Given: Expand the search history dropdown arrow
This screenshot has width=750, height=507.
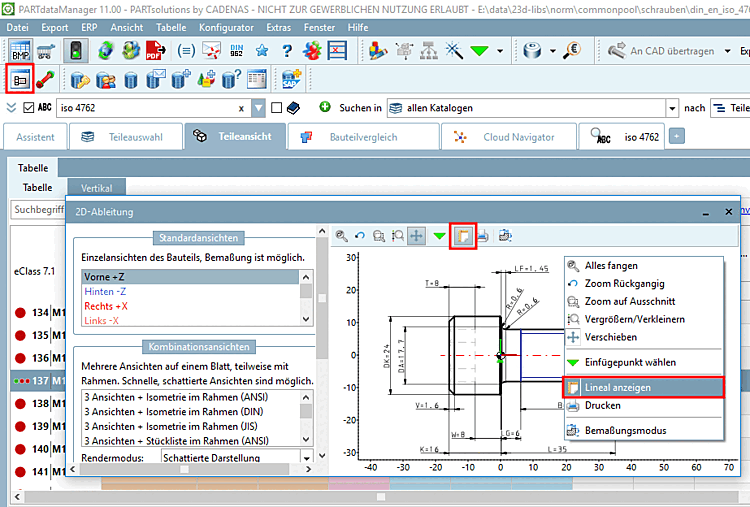Looking at the screenshot, I should (x=259, y=108).
